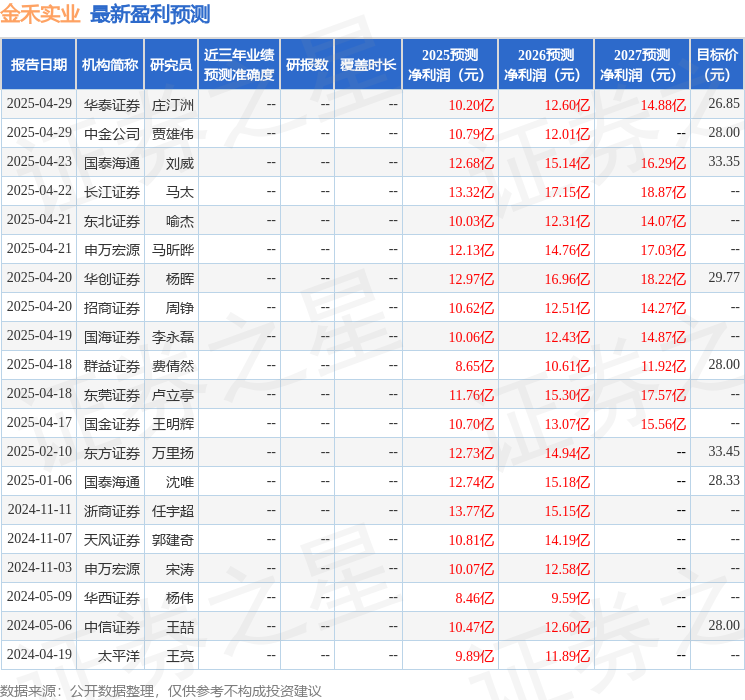Click target price 26.85
This screenshot has height=700, width=745.
tap(724, 103)
